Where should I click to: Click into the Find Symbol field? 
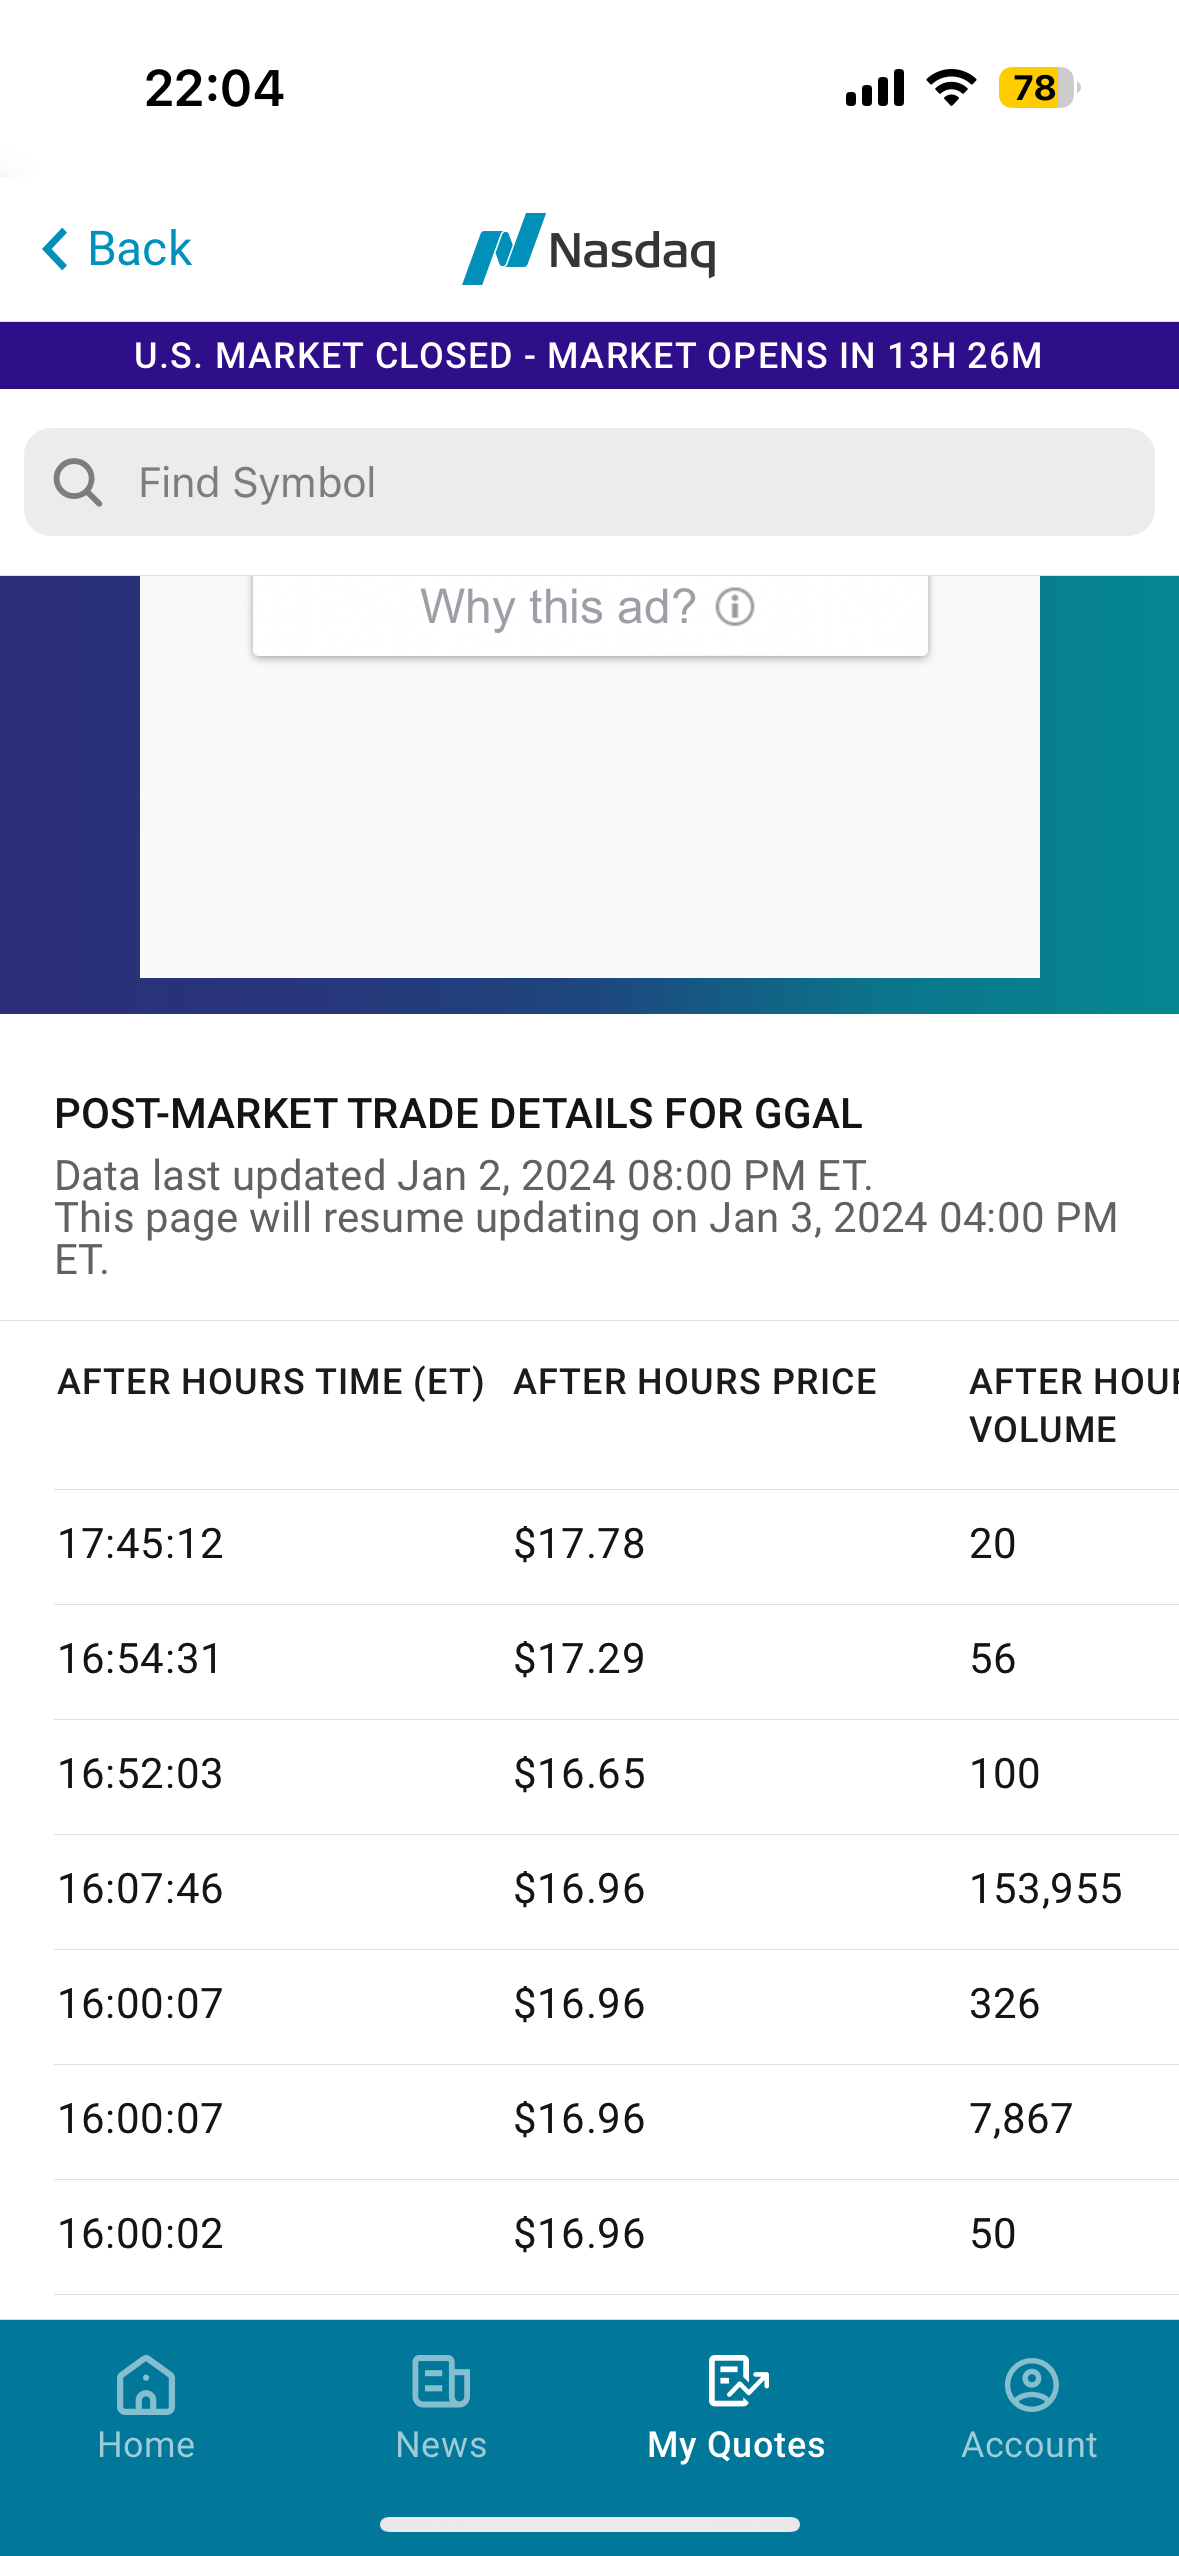click(x=589, y=482)
